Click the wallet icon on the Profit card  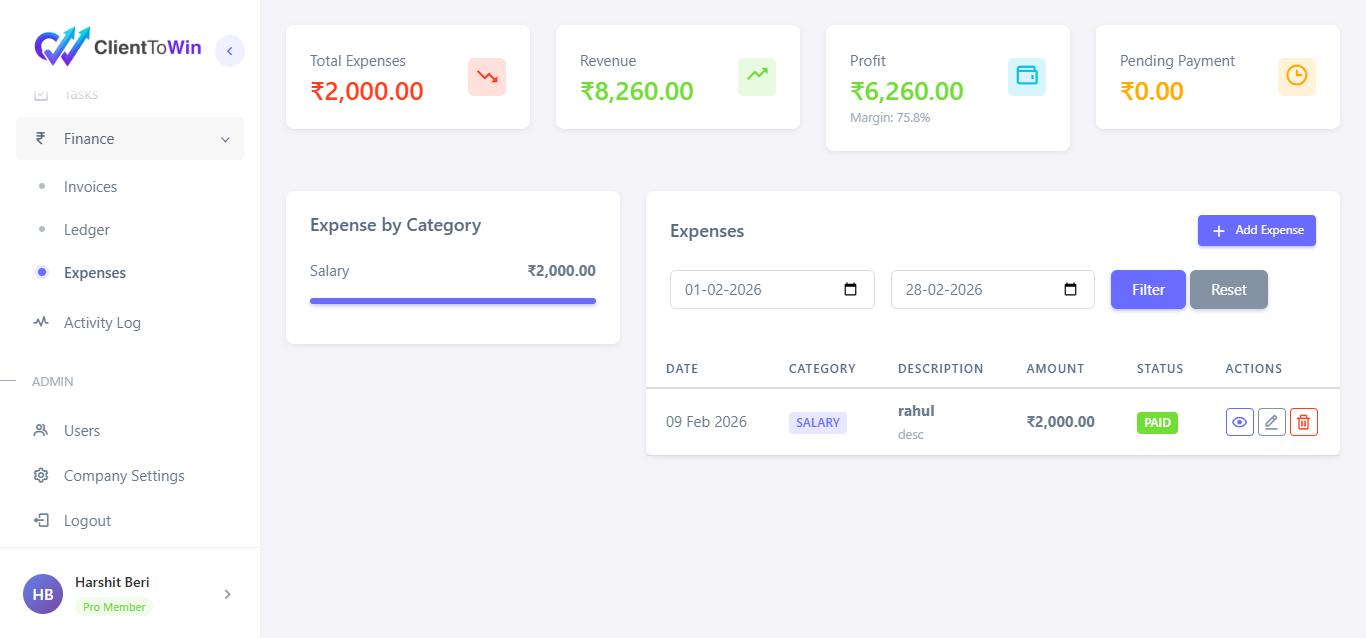click(x=1026, y=76)
